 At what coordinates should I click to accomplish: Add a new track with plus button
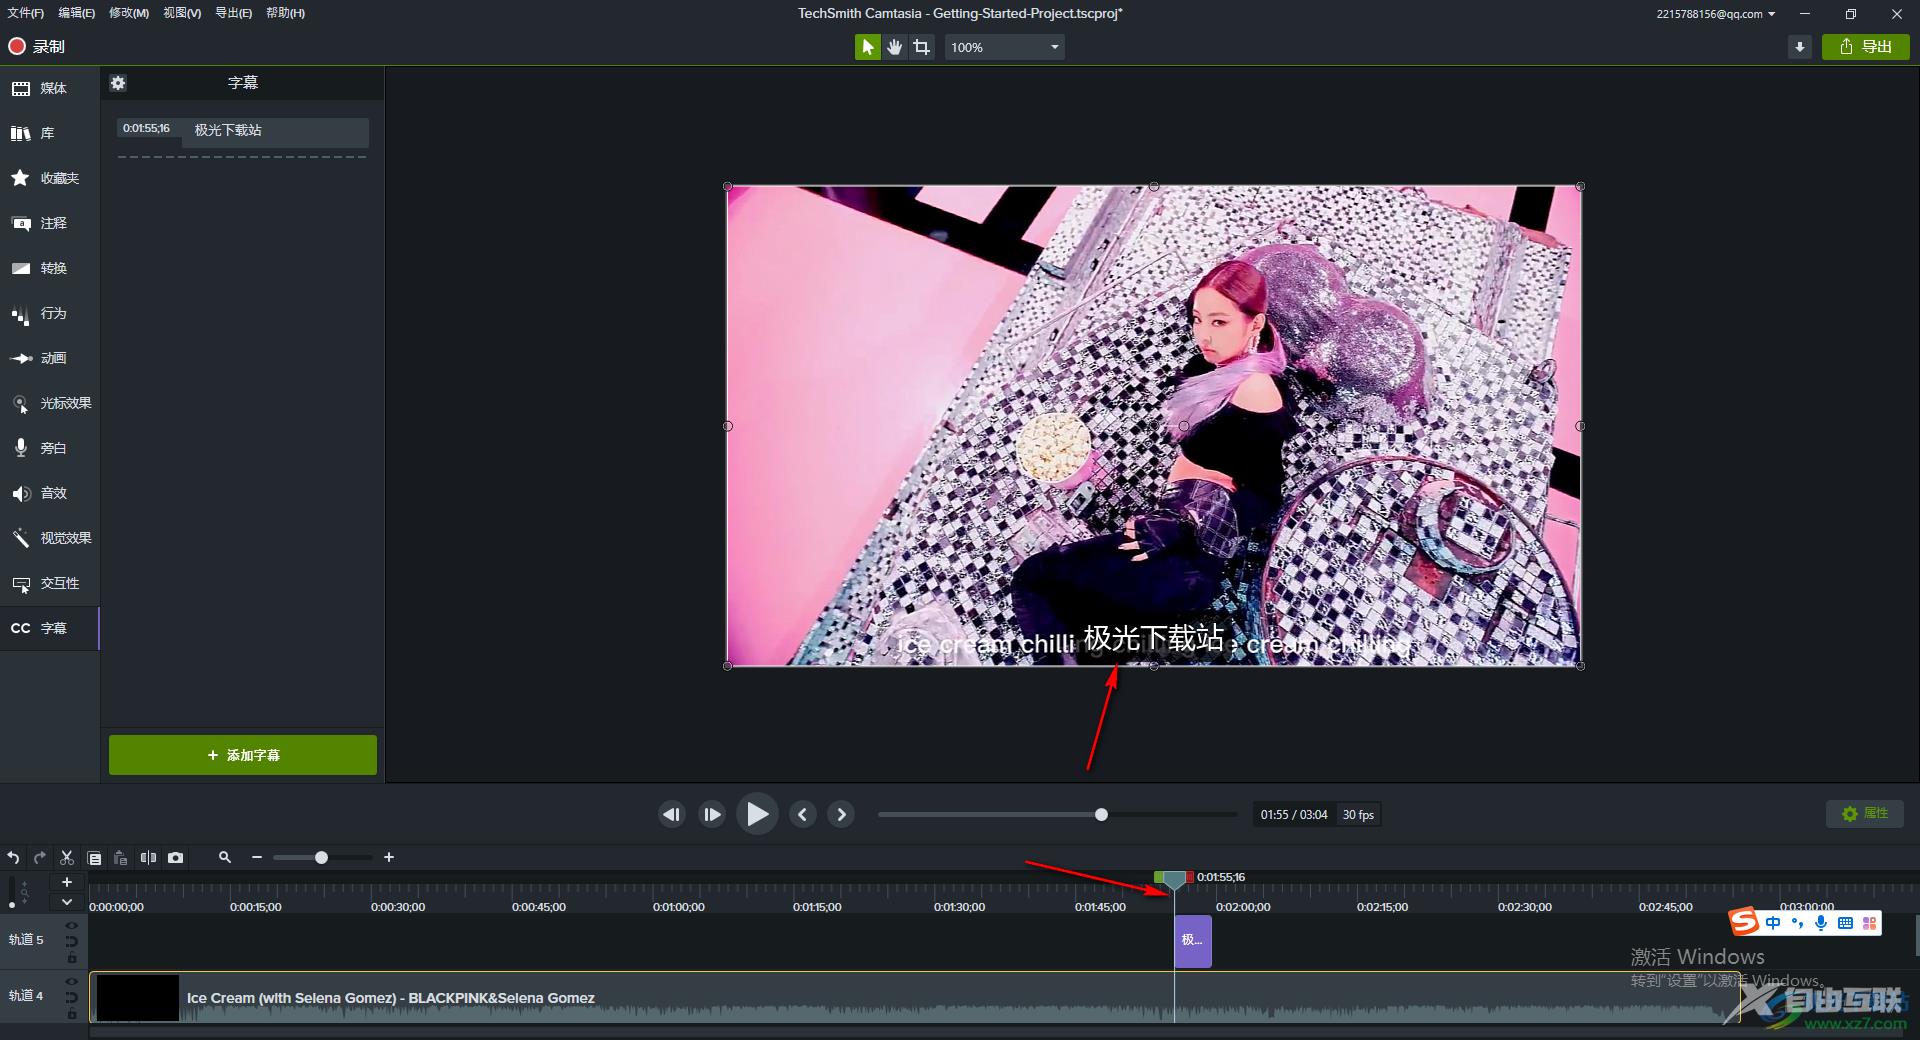coord(67,882)
